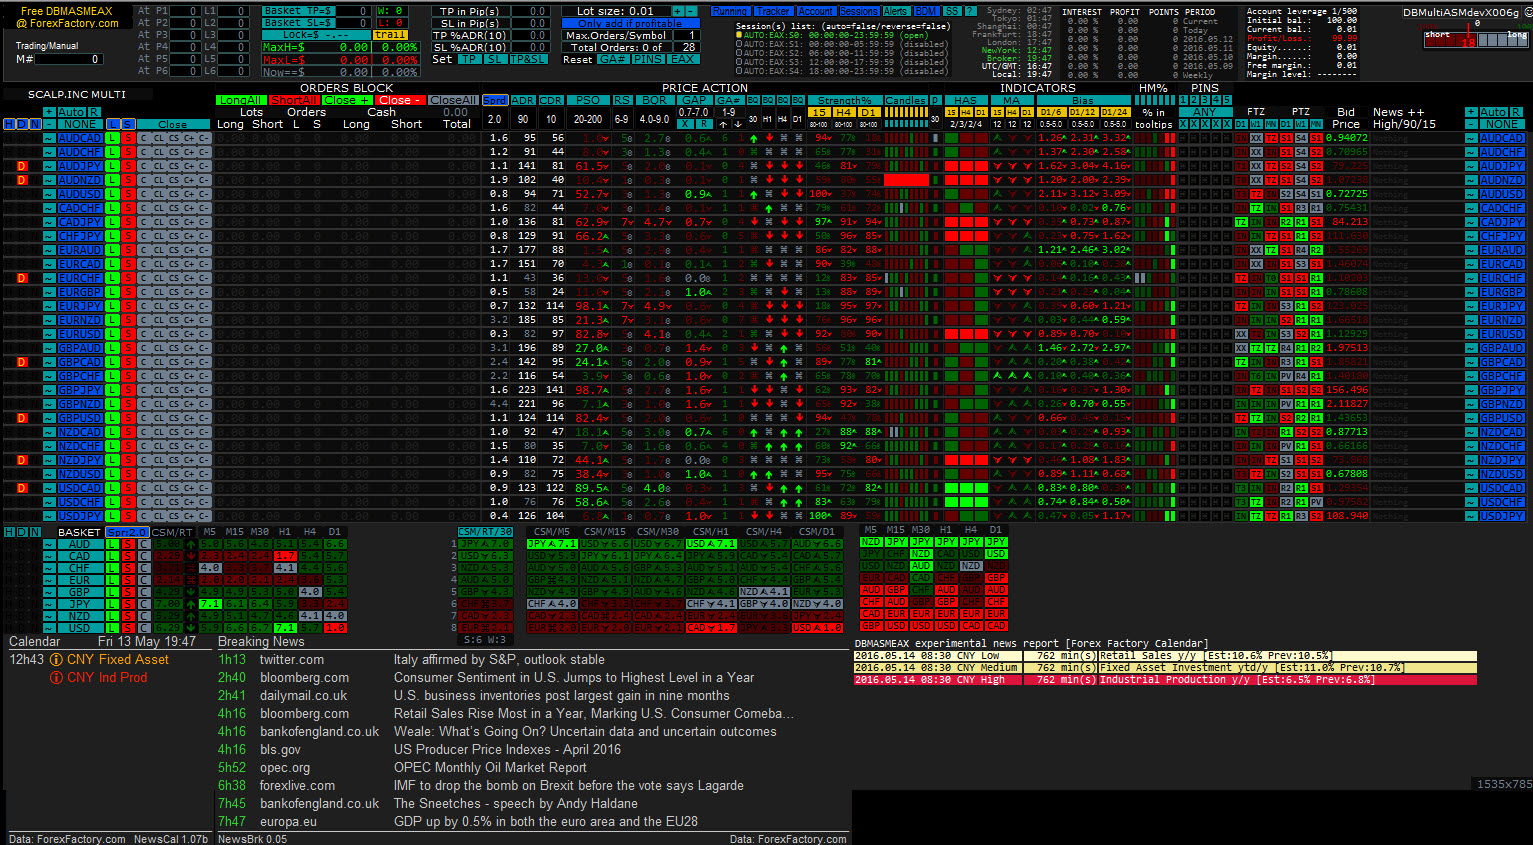This screenshot has height=845, width=1533.
Task: Toggle HAS D1 timeframe button
Action: point(981,112)
